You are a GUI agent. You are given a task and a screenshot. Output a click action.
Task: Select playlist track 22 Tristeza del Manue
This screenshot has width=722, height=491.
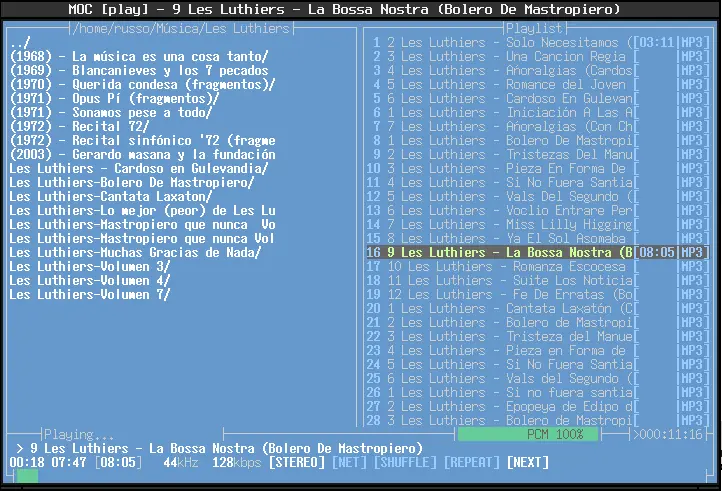click(537, 336)
